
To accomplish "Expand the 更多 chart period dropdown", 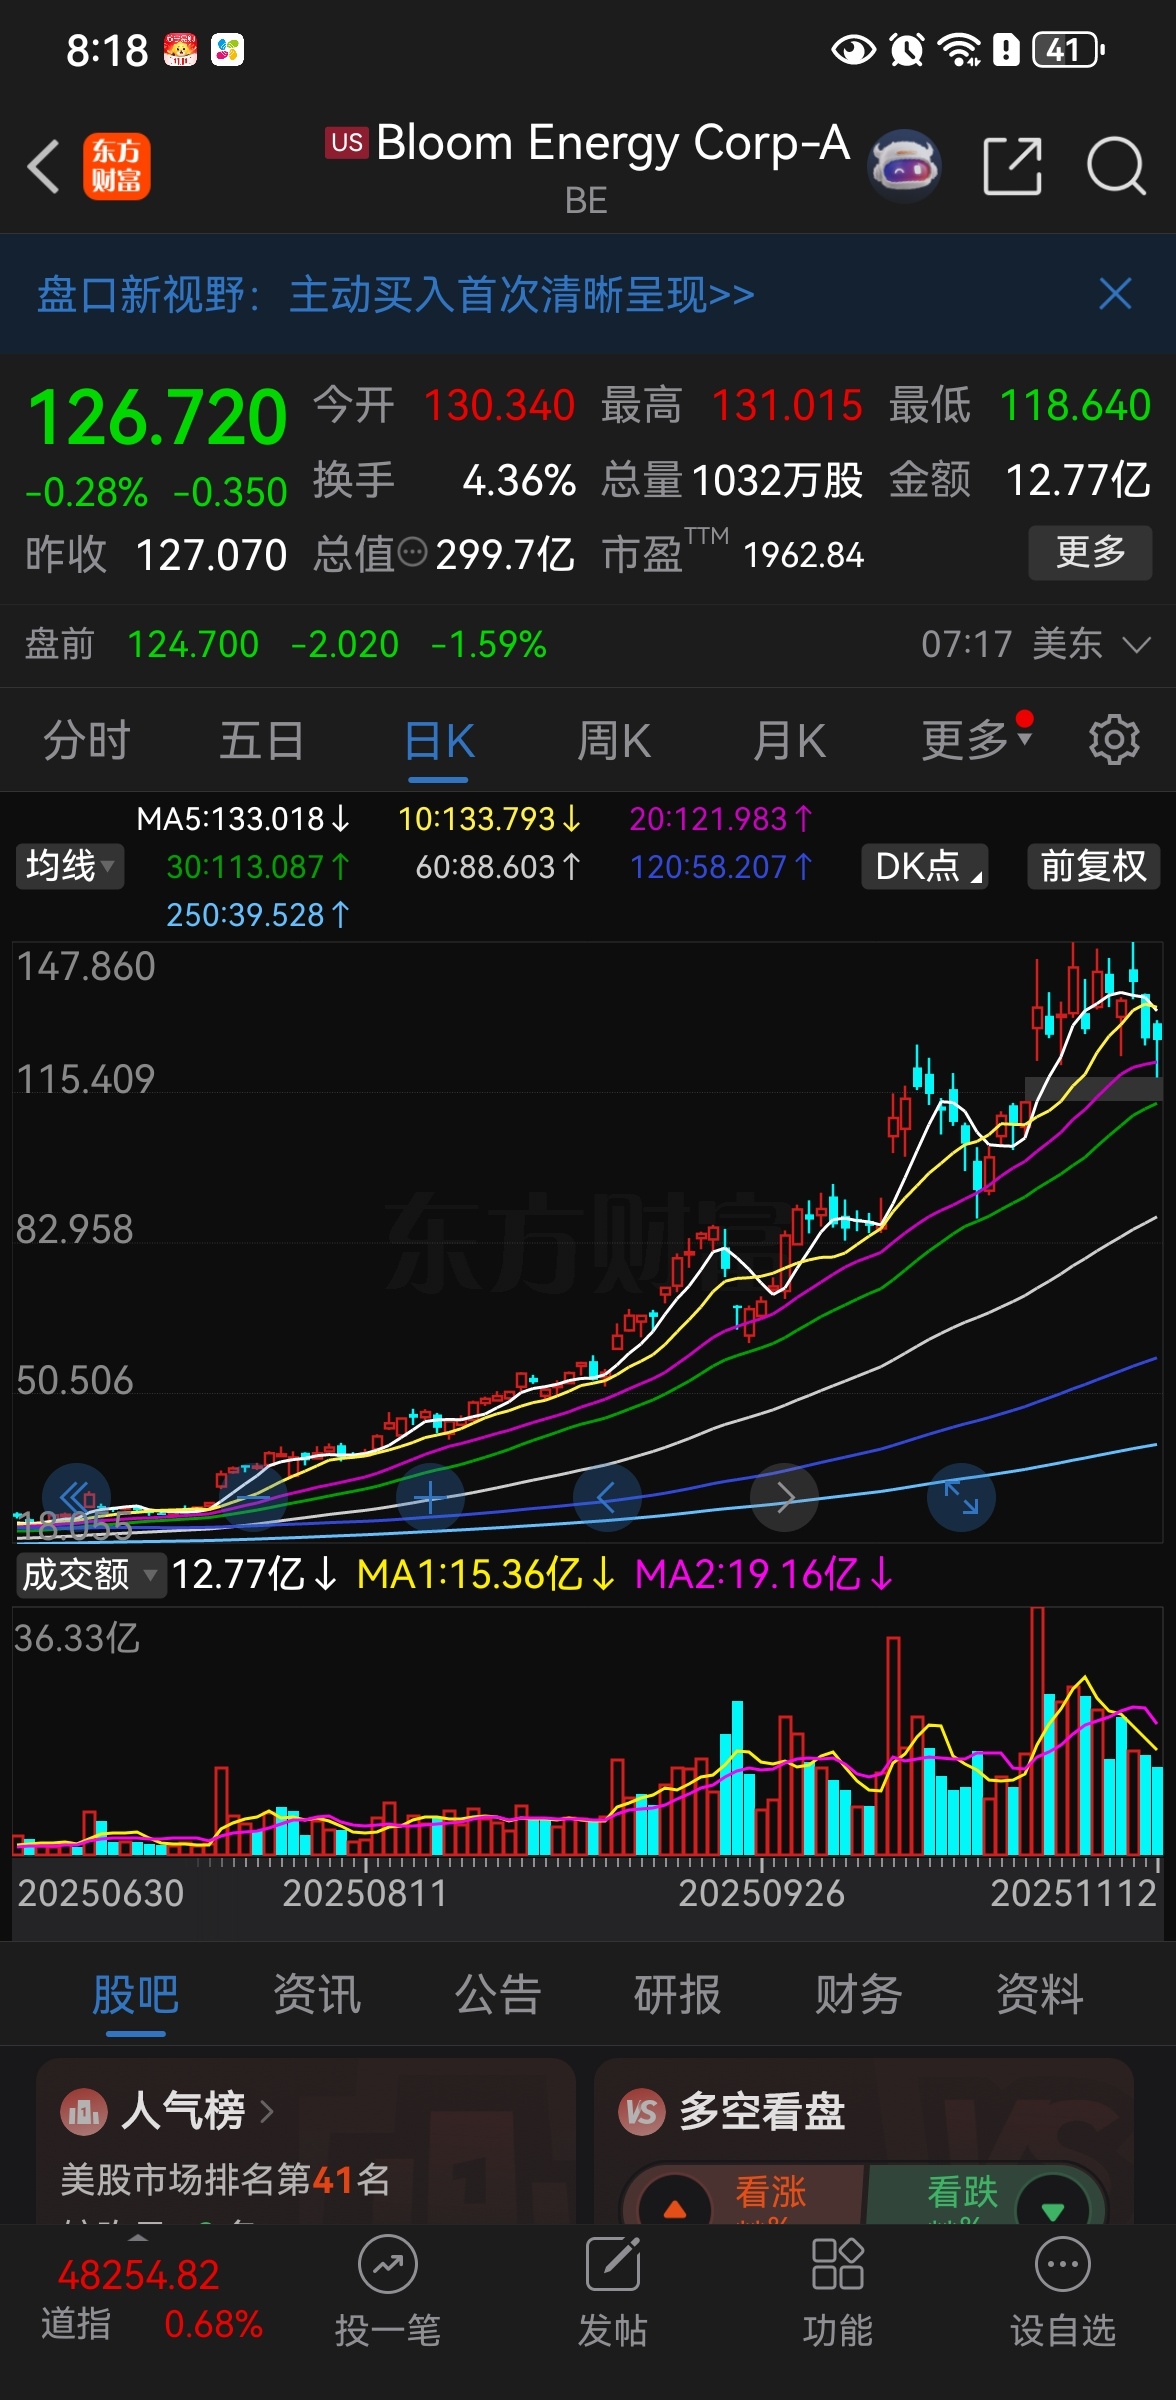I will point(976,740).
